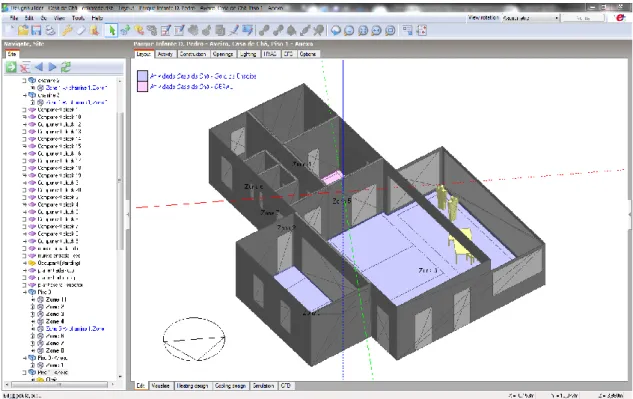Click the pencil-on-sheet draw icon
Screen dimensions: 633x399
166,30
